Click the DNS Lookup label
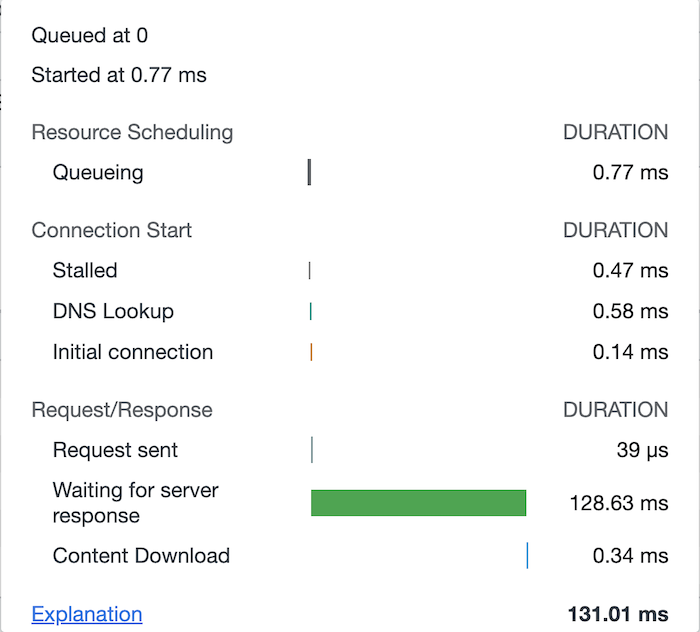This screenshot has width=700, height=632. [x=113, y=311]
